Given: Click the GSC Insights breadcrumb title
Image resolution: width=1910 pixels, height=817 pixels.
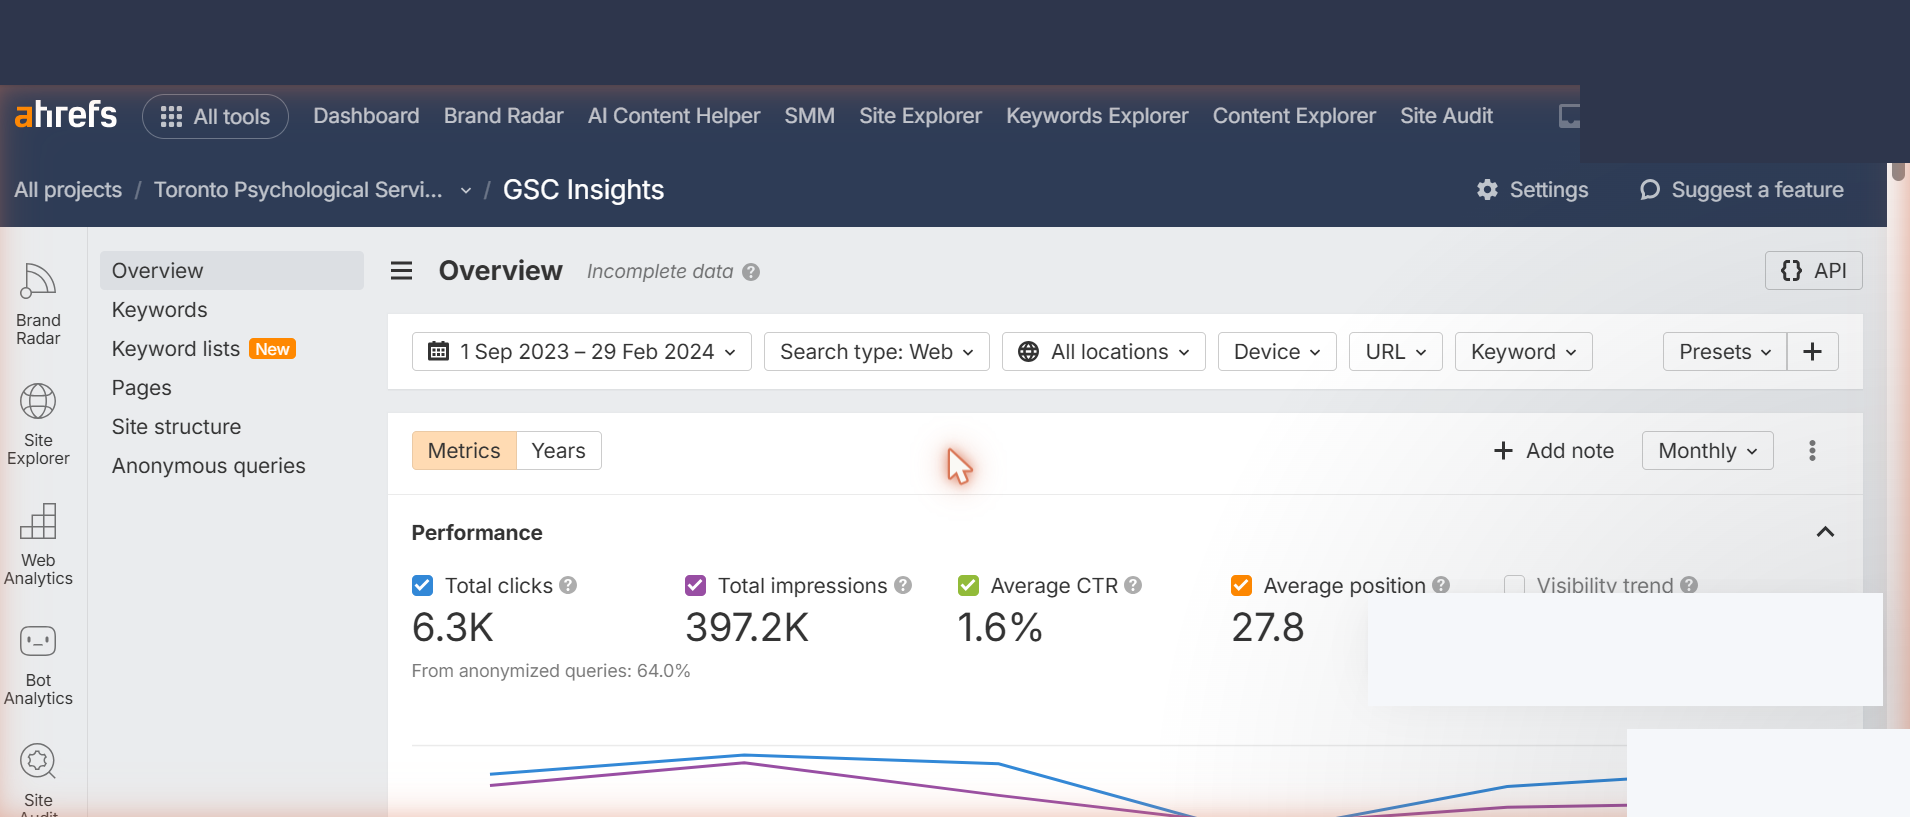Looking at the screenshot, I should (583, 190).
